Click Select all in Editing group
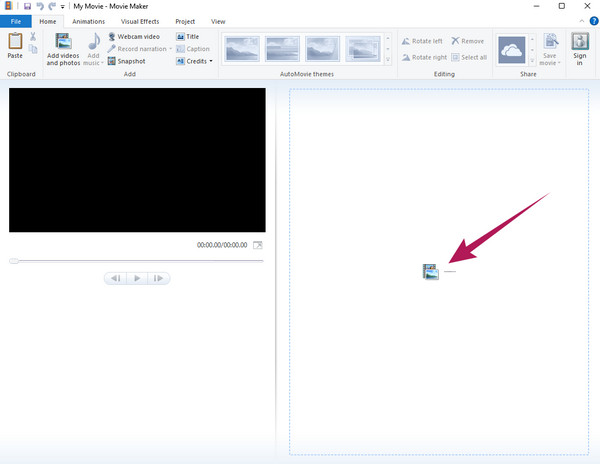The image size is (600, 464). click(469, 57)
